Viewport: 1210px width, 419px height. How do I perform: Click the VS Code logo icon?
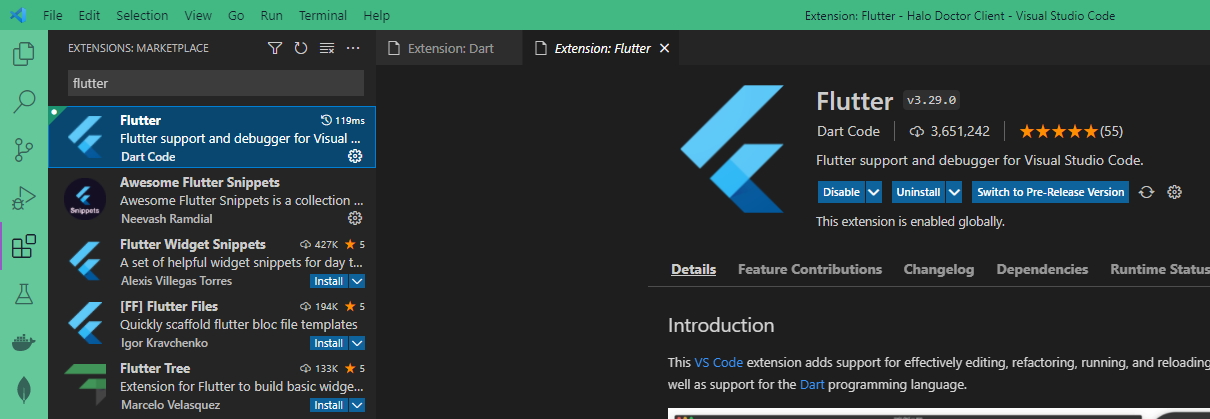[19, 16]
